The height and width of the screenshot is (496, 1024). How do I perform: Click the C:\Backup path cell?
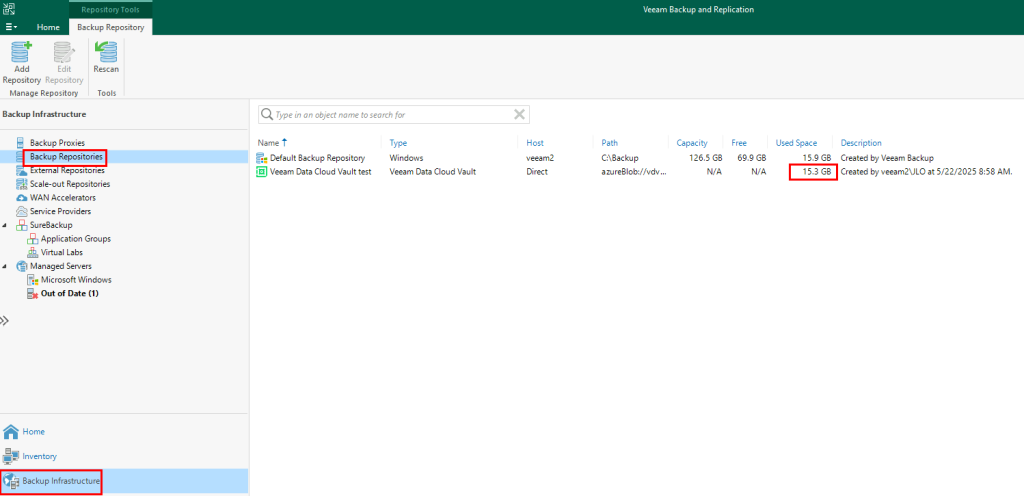pyautogui.click(x=619, y=158)
